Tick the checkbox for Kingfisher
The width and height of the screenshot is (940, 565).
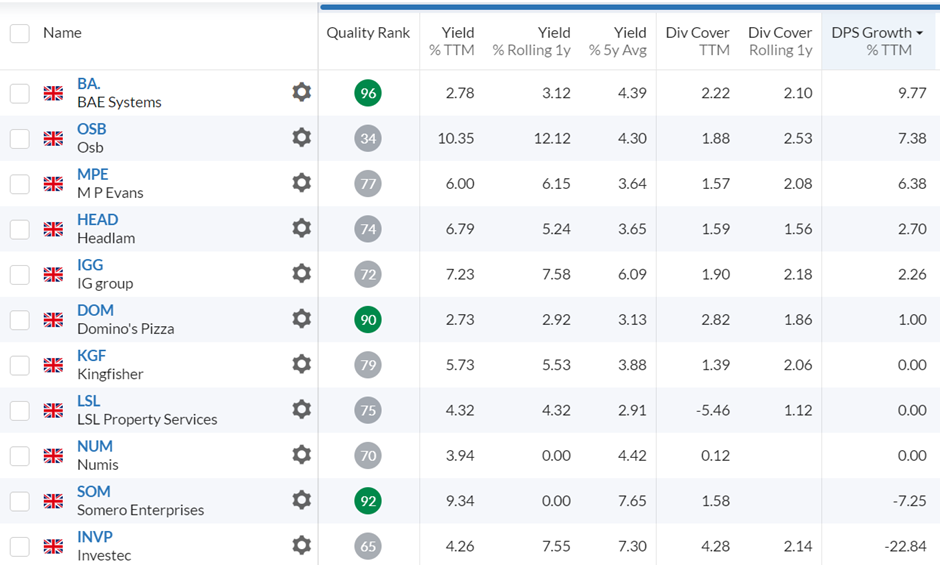point(20,365)
